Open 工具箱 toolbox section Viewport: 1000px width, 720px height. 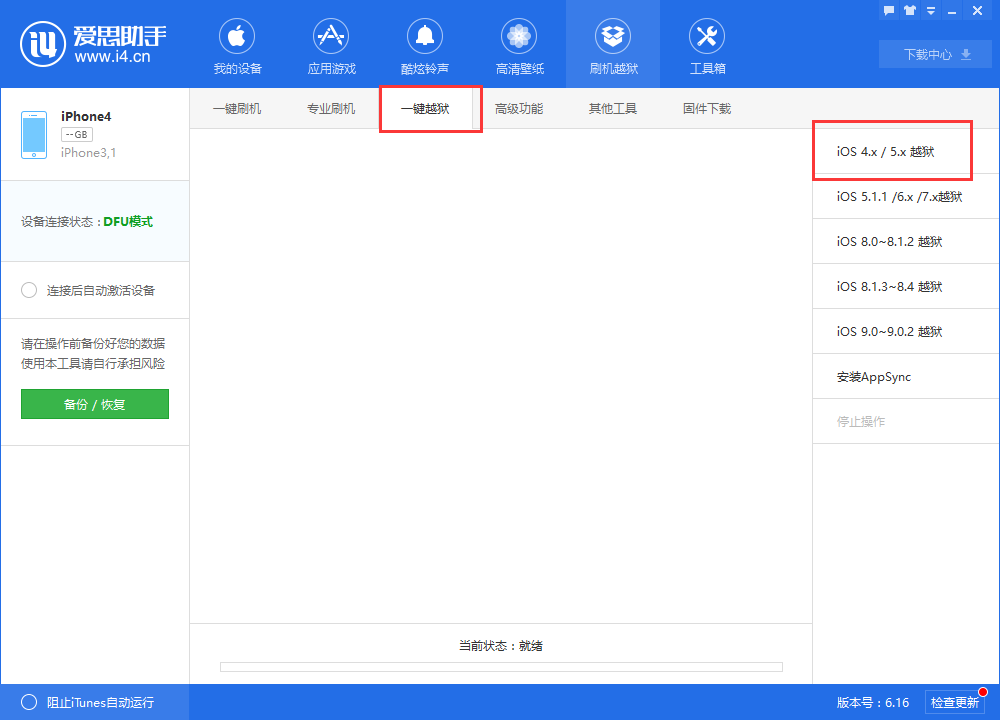[x=707, y=47]
